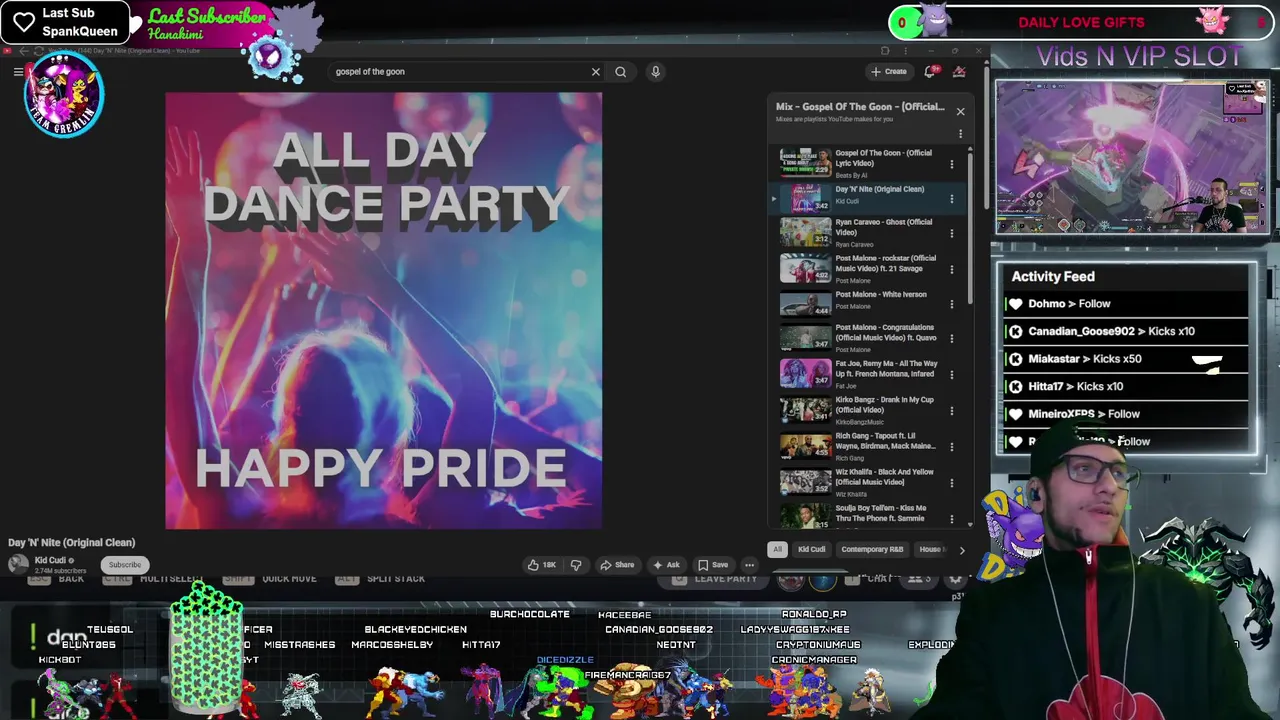Click the 'Dohmo > Follow' activity entry
The image size is (1280, 720).
tap(1126, 304)
